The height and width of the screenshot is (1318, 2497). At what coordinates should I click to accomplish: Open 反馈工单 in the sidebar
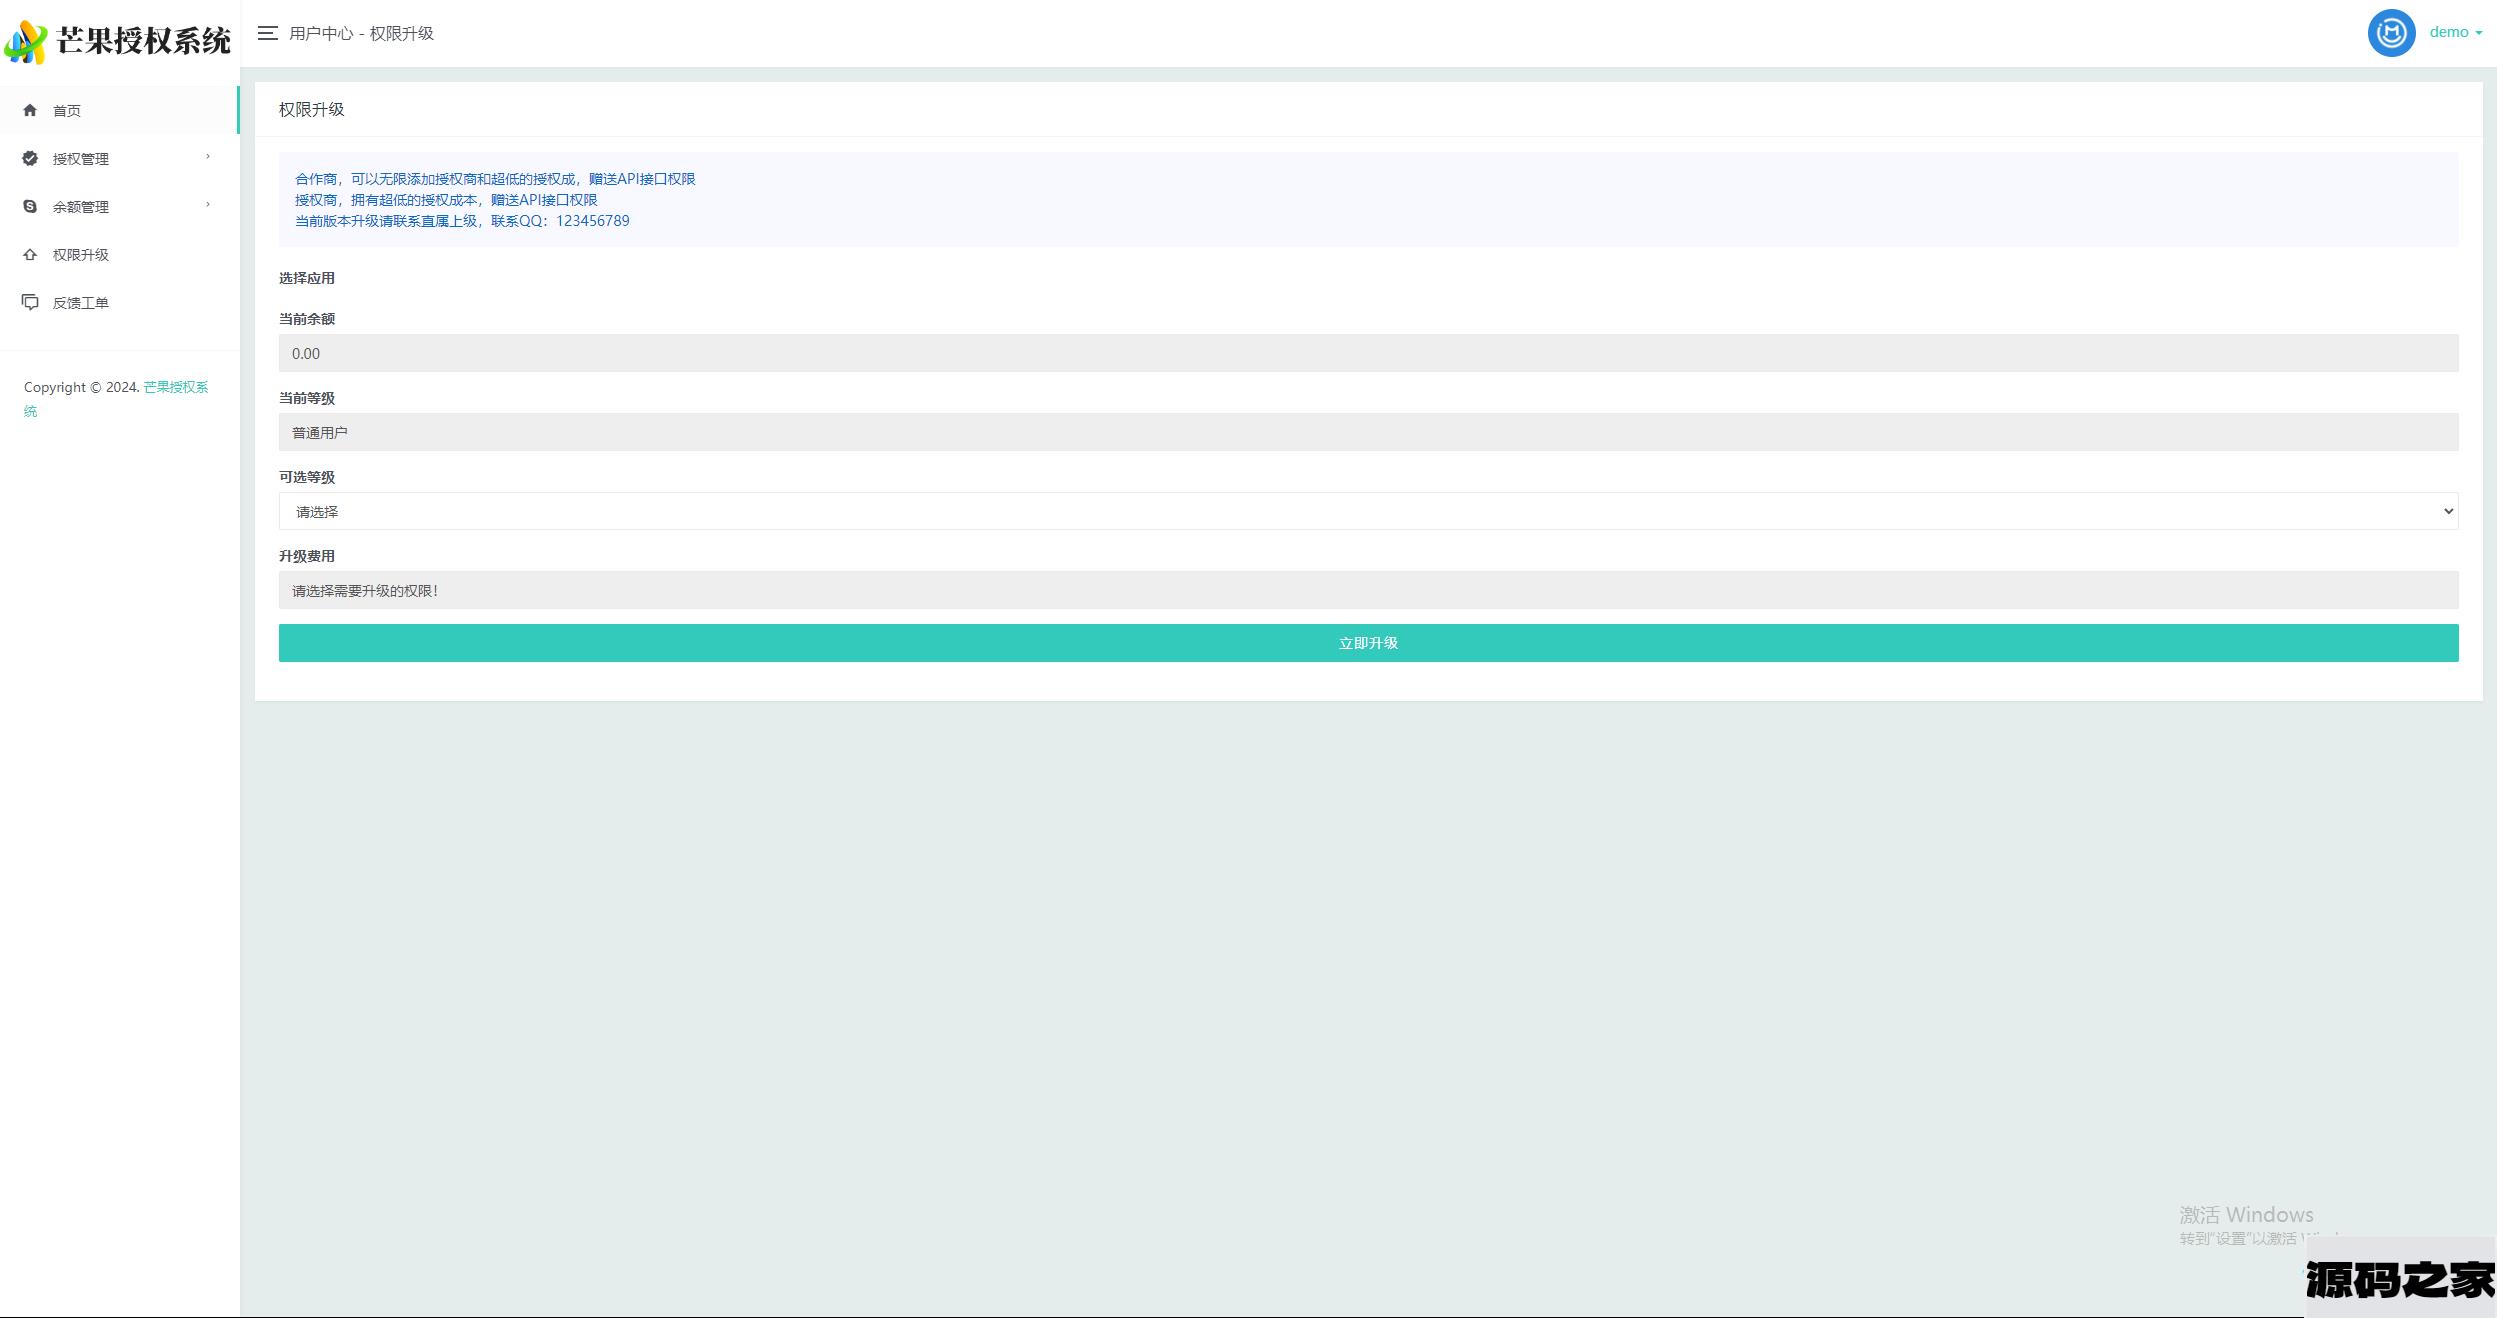(x=119, y=302)
